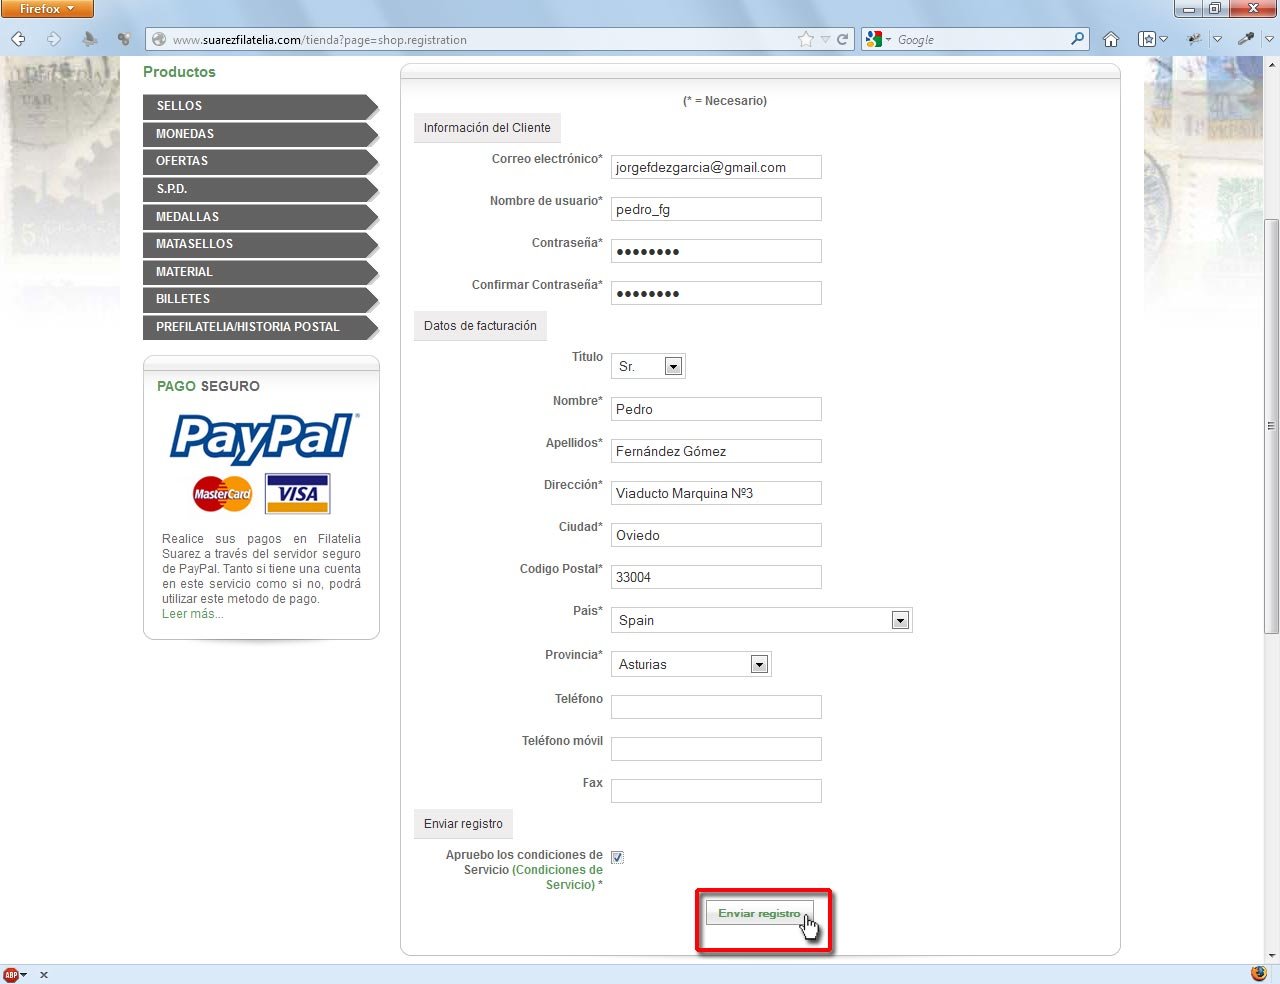Open the bookmarks toolbar icon
The height and width of the screenshot is (984, 1280).
1148,39
